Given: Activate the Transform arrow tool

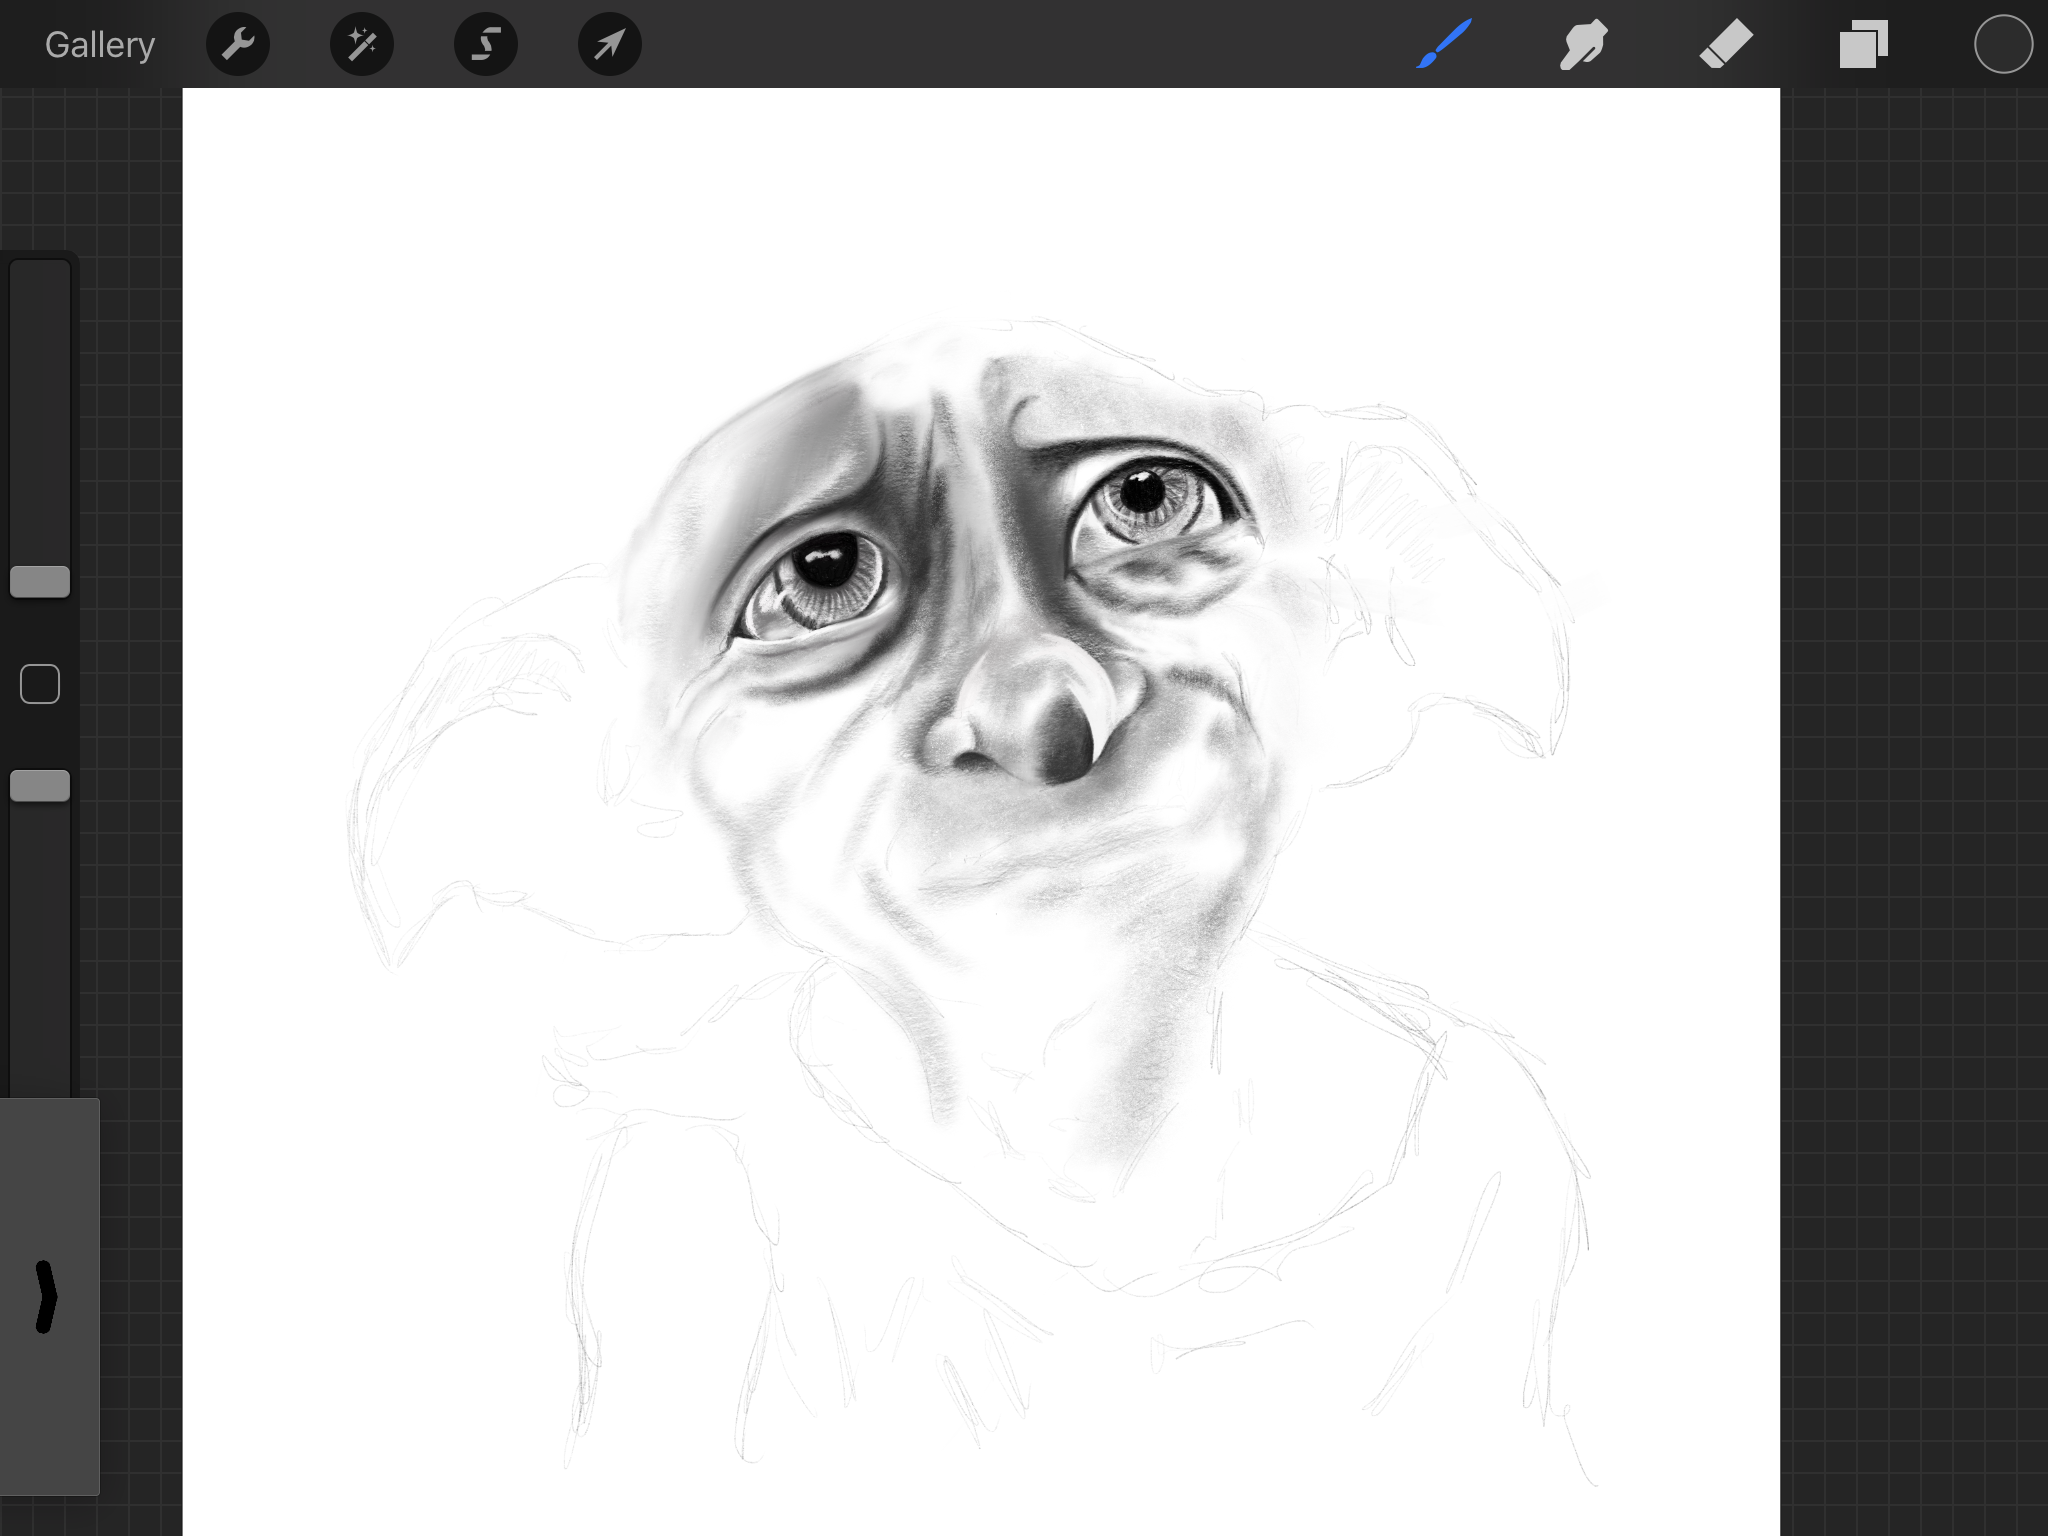Looking at the screenshot, I should (x=610, y=44).
